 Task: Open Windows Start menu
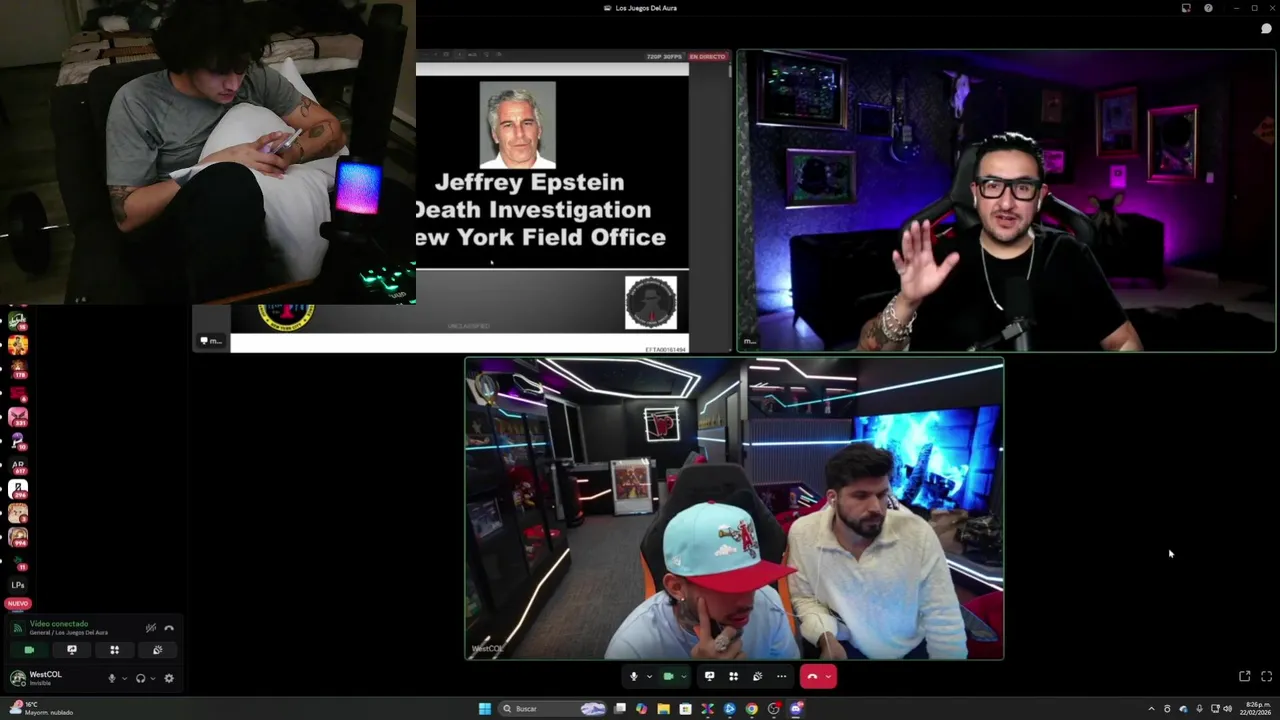pos(485,709)
